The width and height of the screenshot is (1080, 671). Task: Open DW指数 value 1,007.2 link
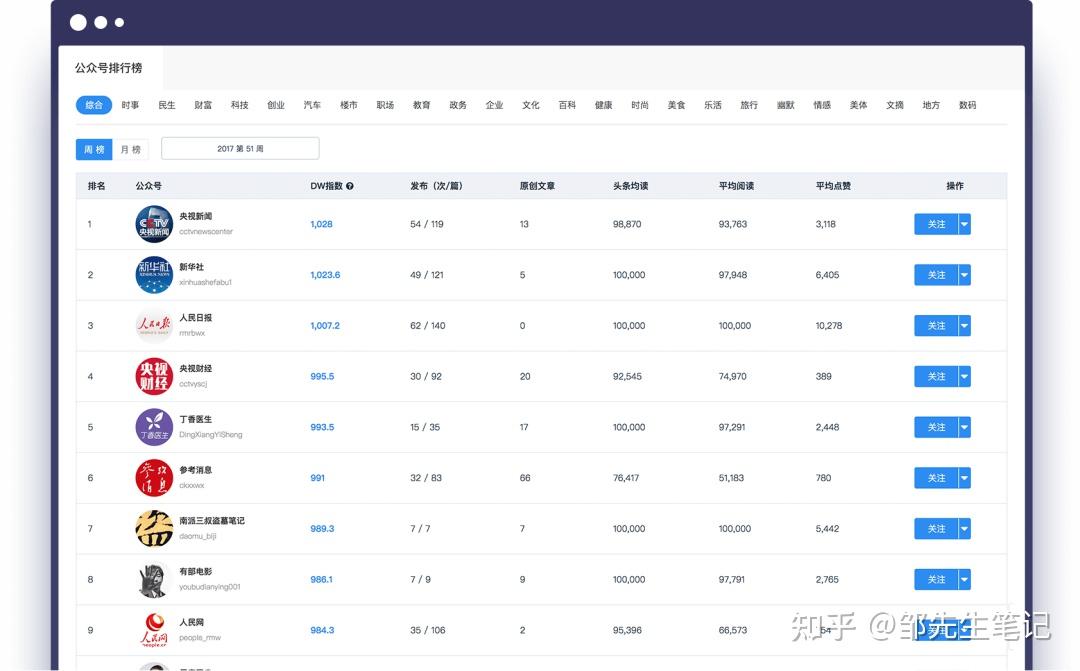pyautogui.click(x=325, y=325)
